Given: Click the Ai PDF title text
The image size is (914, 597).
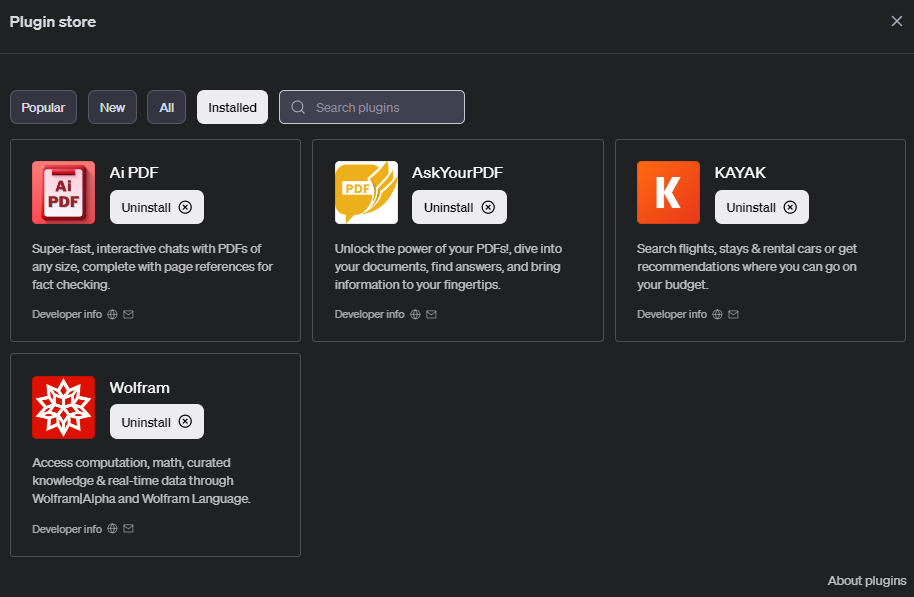Looking at the screenshot, I should (x=134, y=173).
